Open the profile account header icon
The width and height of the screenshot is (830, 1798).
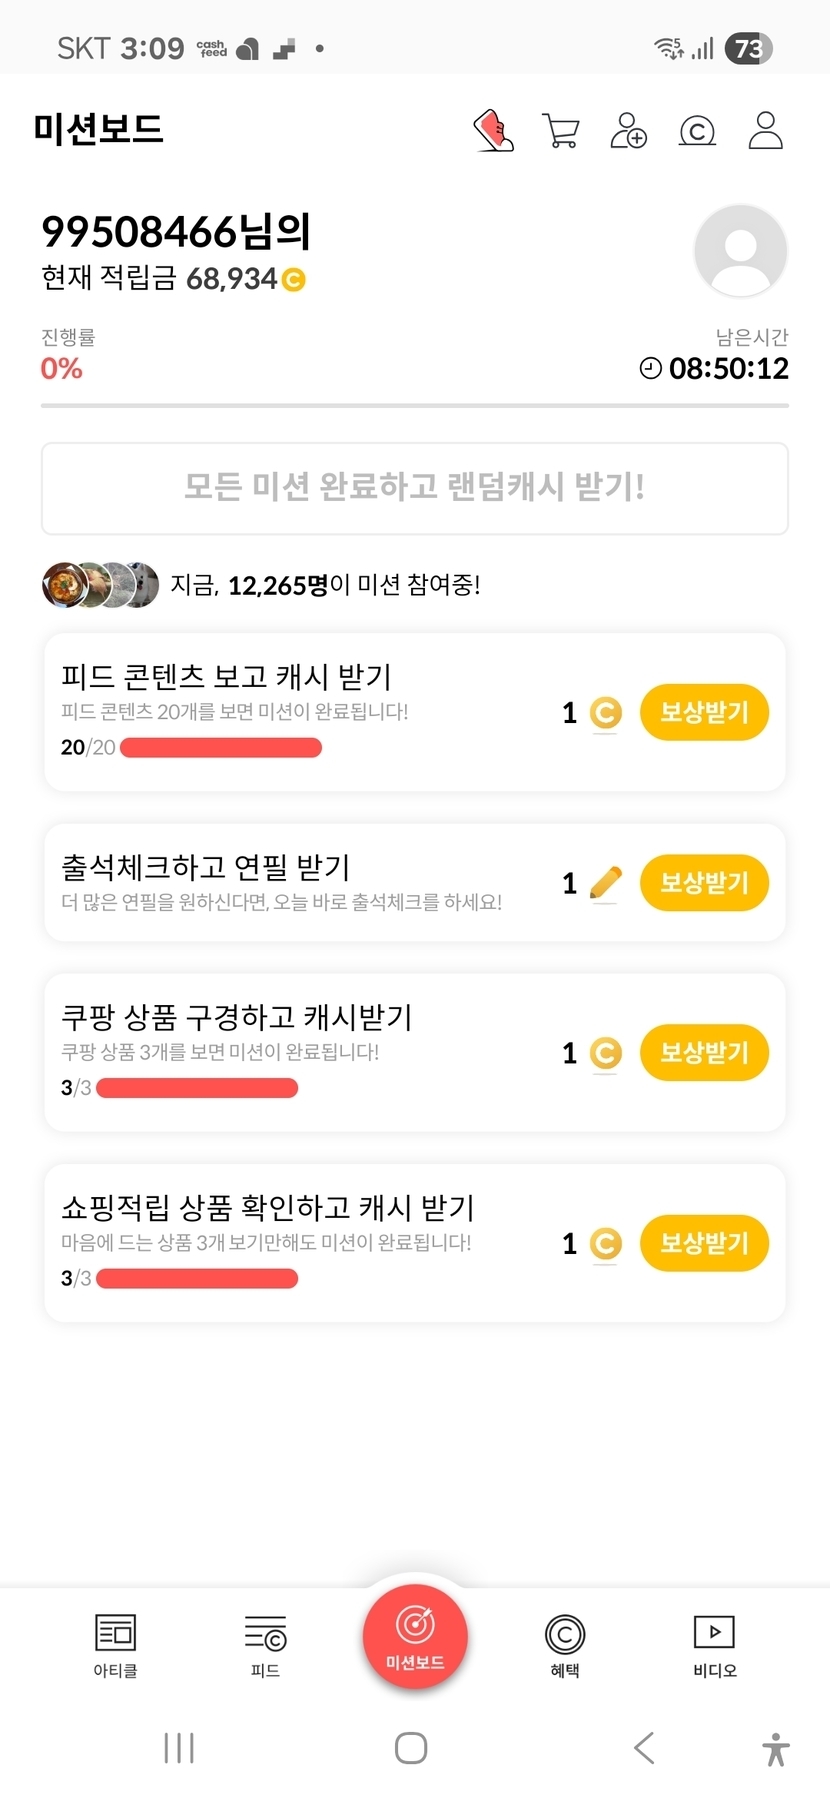point(765,130)
